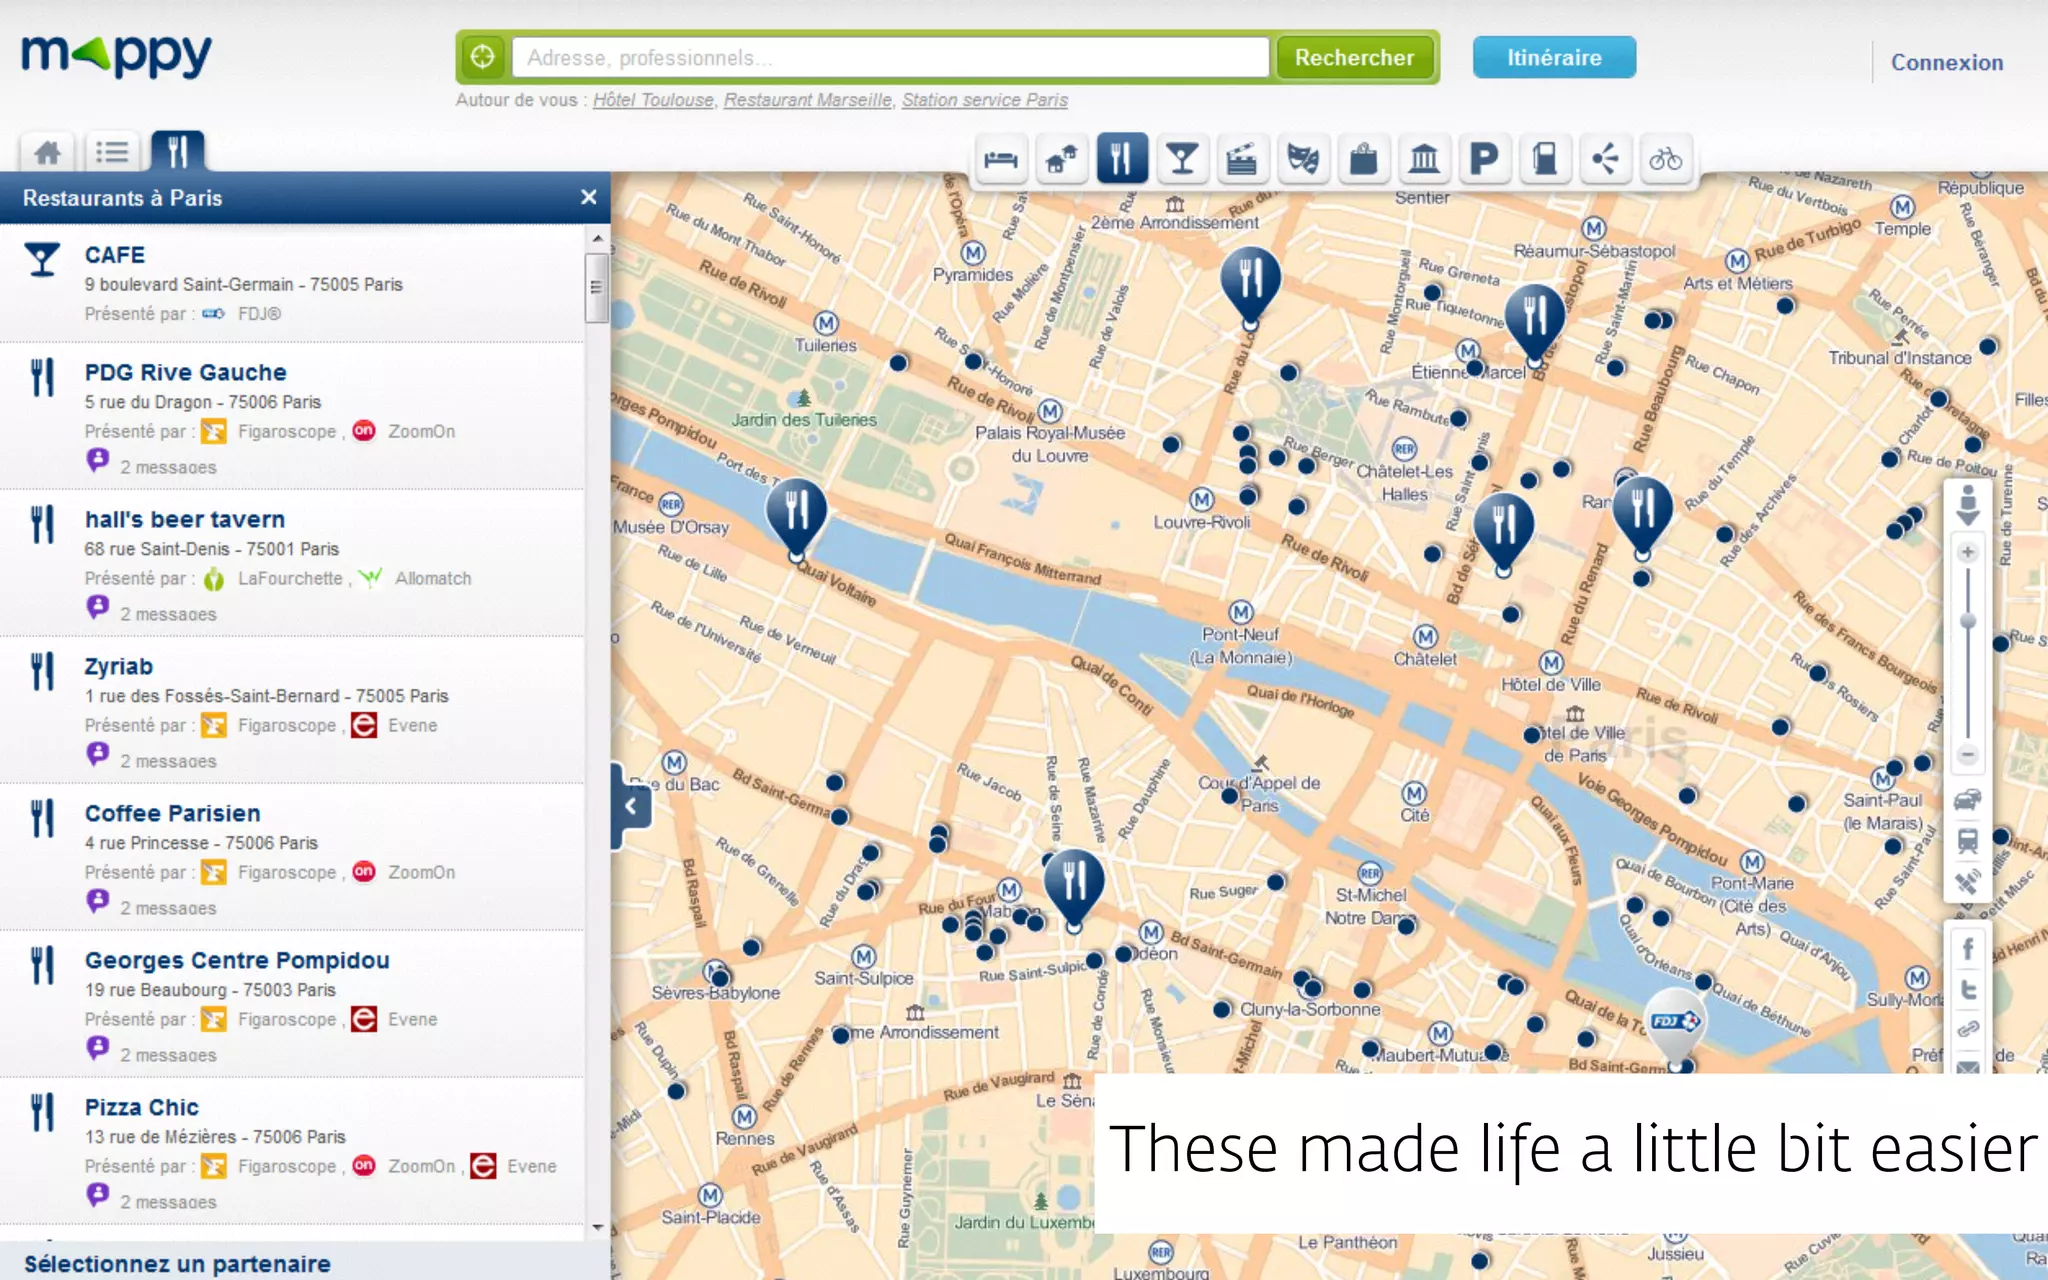Click the Bicycle category icon

1665,159
